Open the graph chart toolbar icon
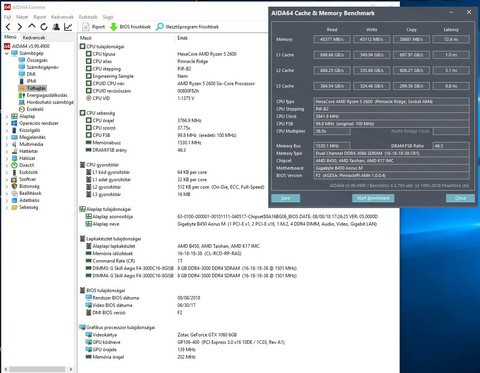The height and width of the screenshot is (373, 480). coord(68,27)
